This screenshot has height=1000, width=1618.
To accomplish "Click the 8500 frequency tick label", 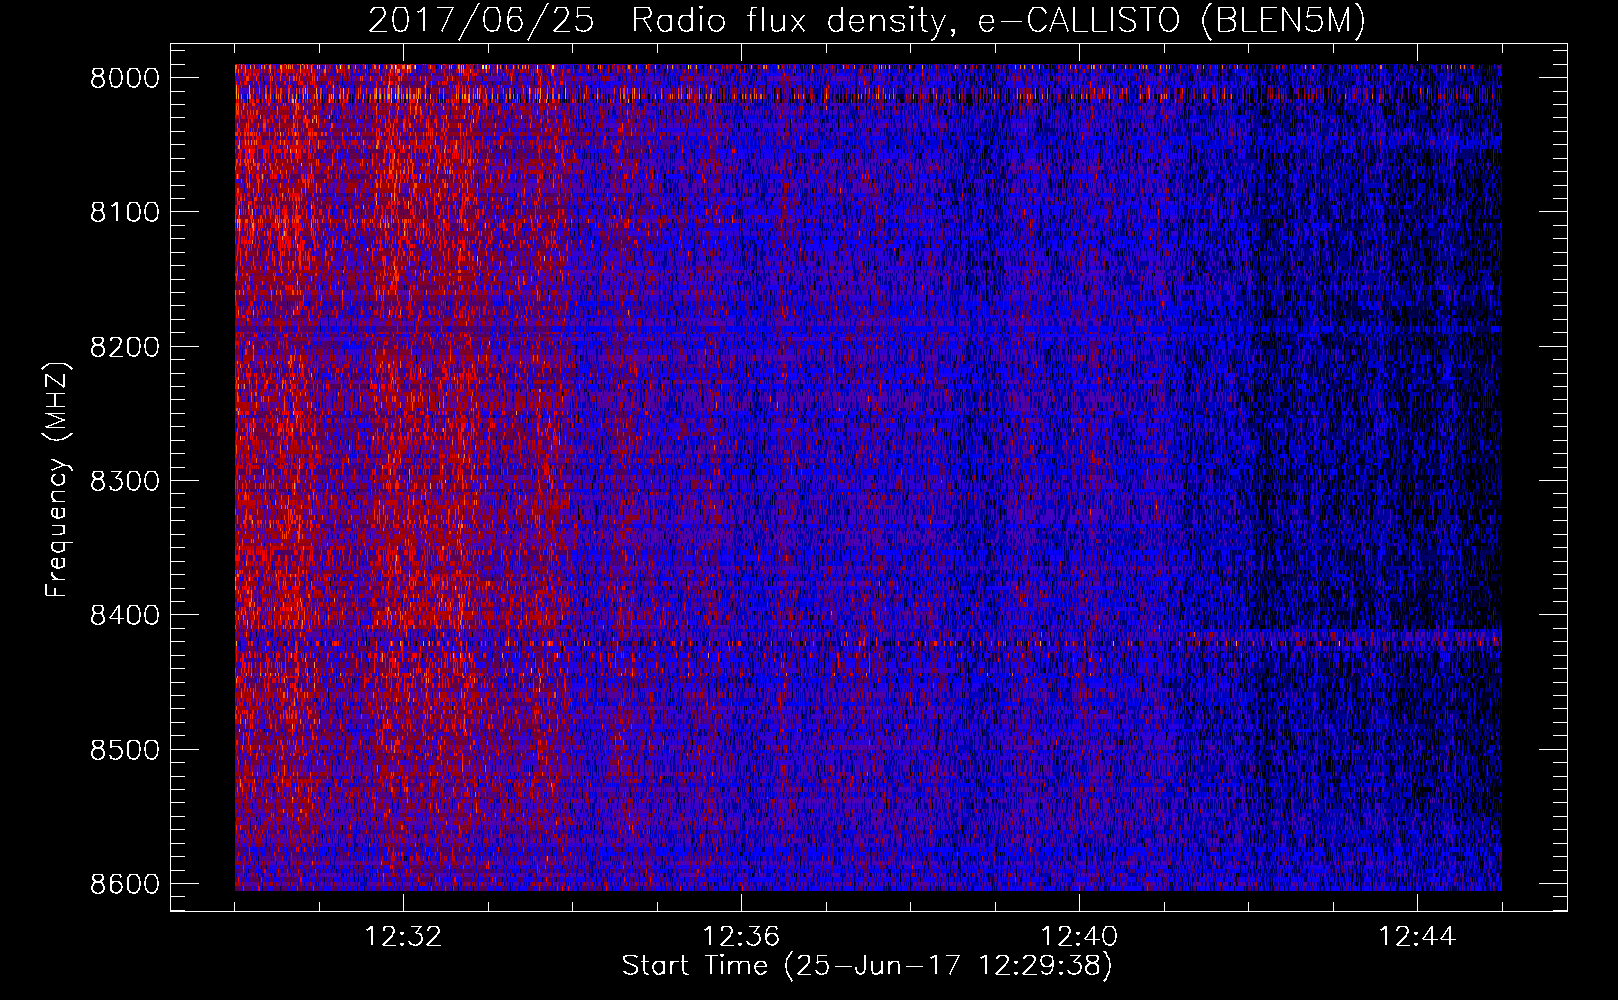I will pyautogui.click(x=125, y=750).
